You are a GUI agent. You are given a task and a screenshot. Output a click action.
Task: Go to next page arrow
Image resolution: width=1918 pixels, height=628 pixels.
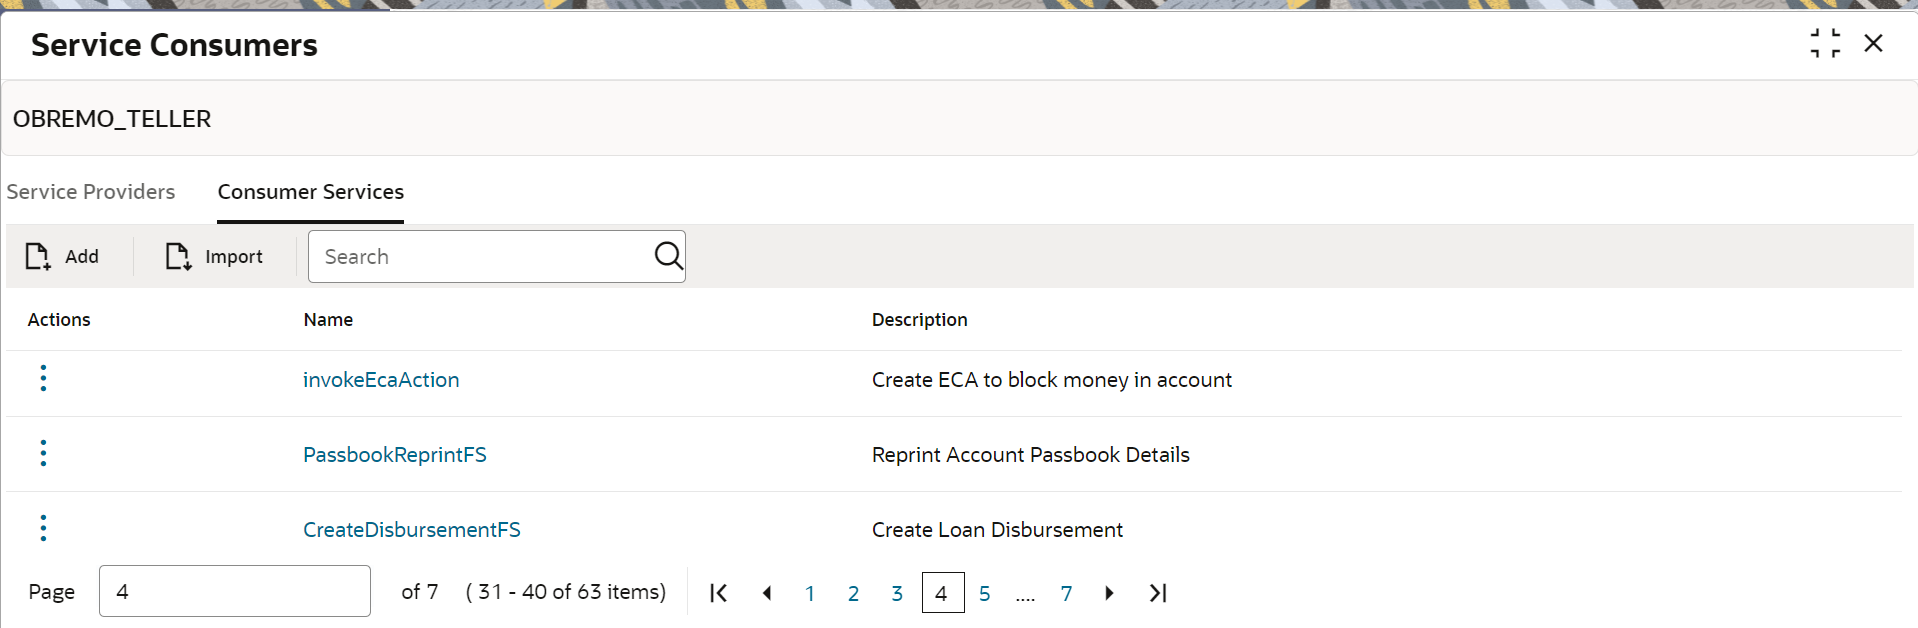click(x=1109, y=593)
